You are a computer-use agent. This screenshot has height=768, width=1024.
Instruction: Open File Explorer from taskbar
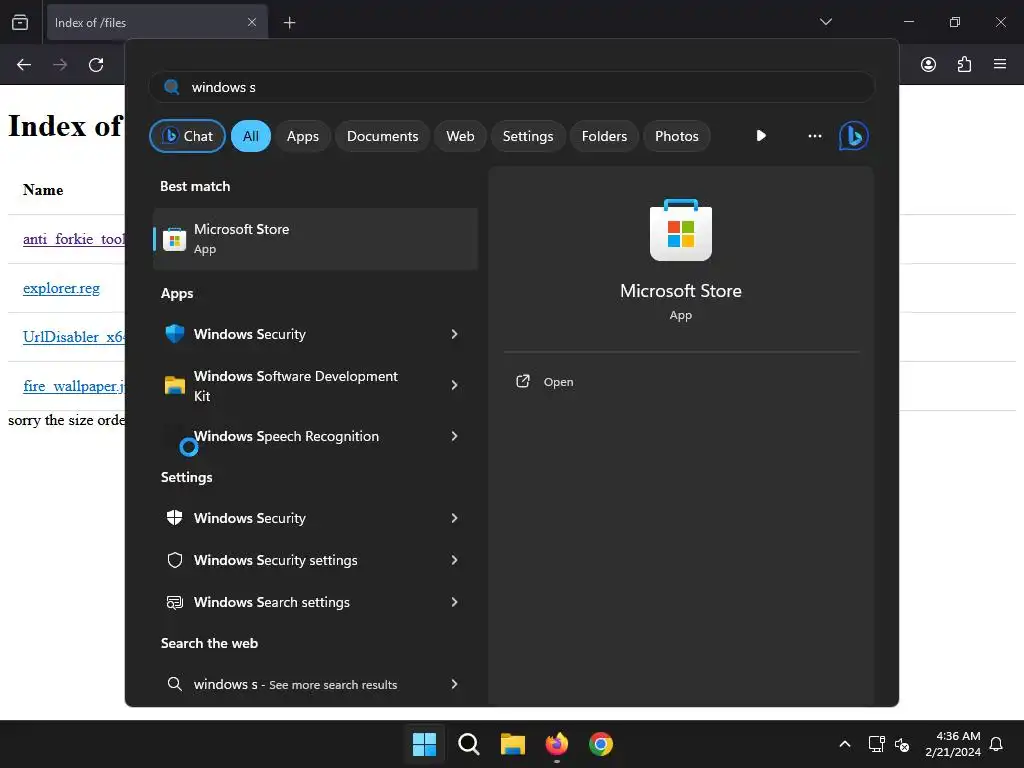(x=513, y=744)
